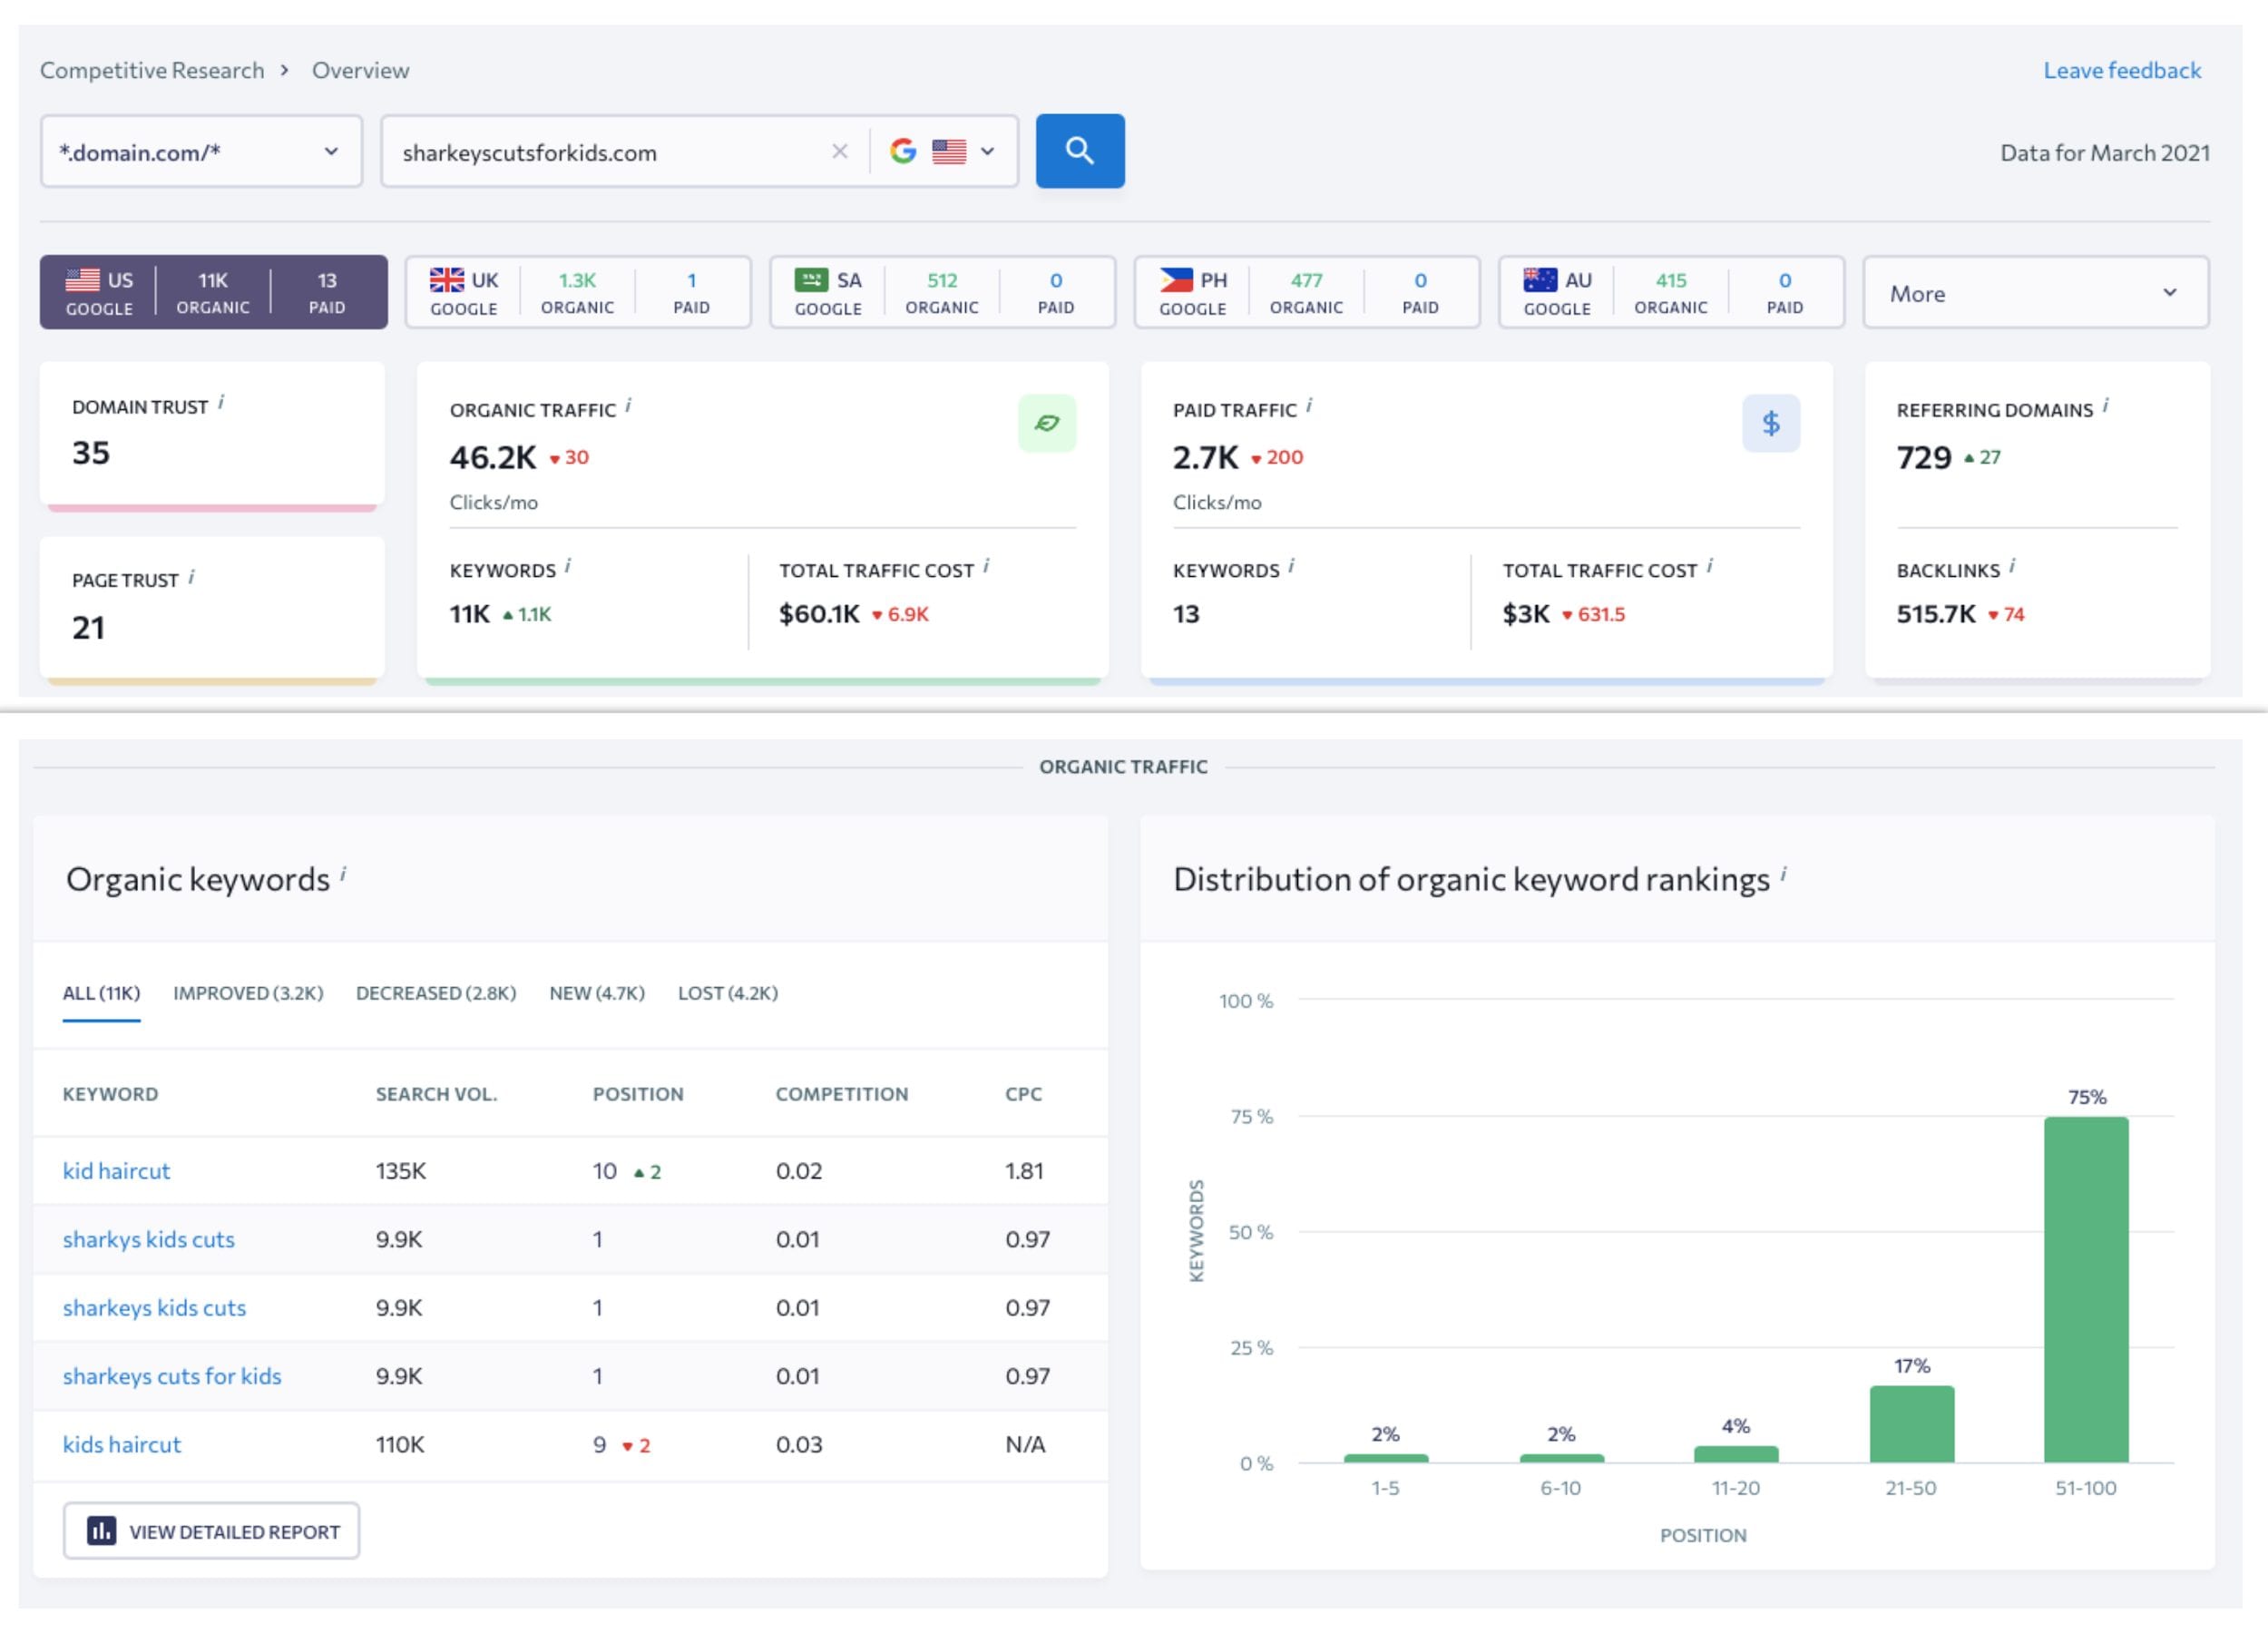
Task: Click the 1-5 position bar in chart
Action: click(x=1386, y=1458)
